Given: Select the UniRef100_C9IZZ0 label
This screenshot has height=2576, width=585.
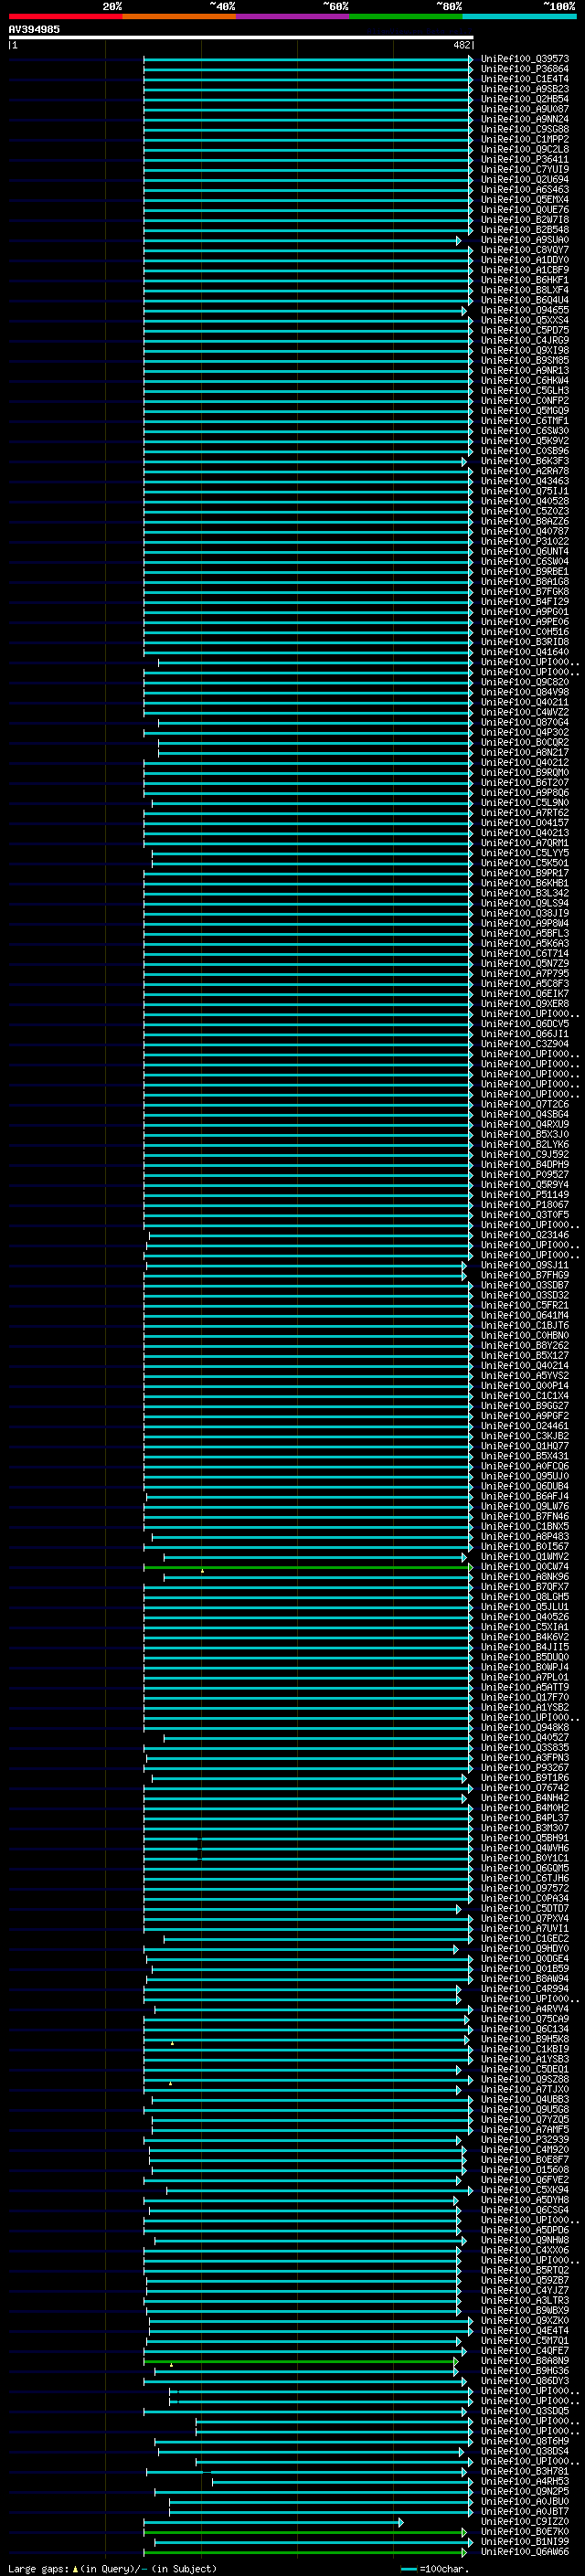Looking at the screenshot, I should click(x=525, y=2521).
